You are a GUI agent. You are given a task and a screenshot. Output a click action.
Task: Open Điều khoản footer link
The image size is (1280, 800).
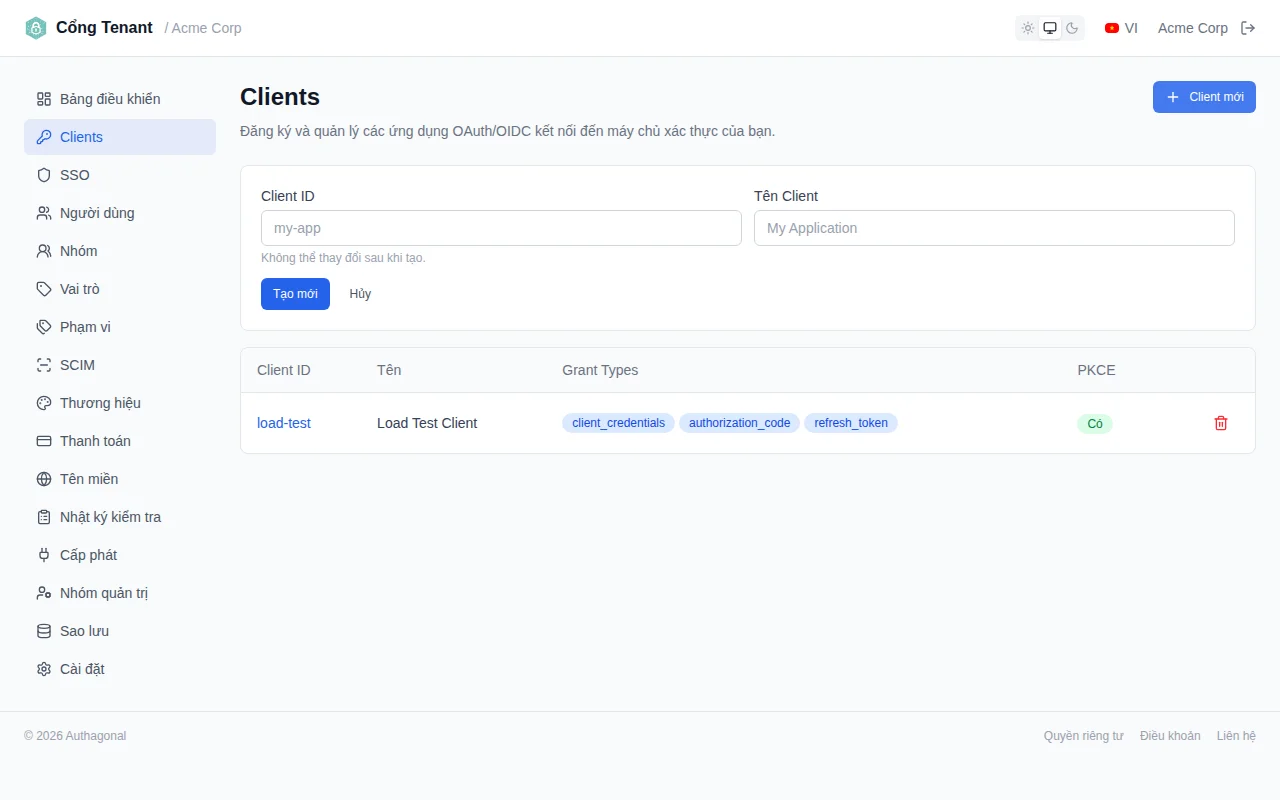(x=1170, y=736)
